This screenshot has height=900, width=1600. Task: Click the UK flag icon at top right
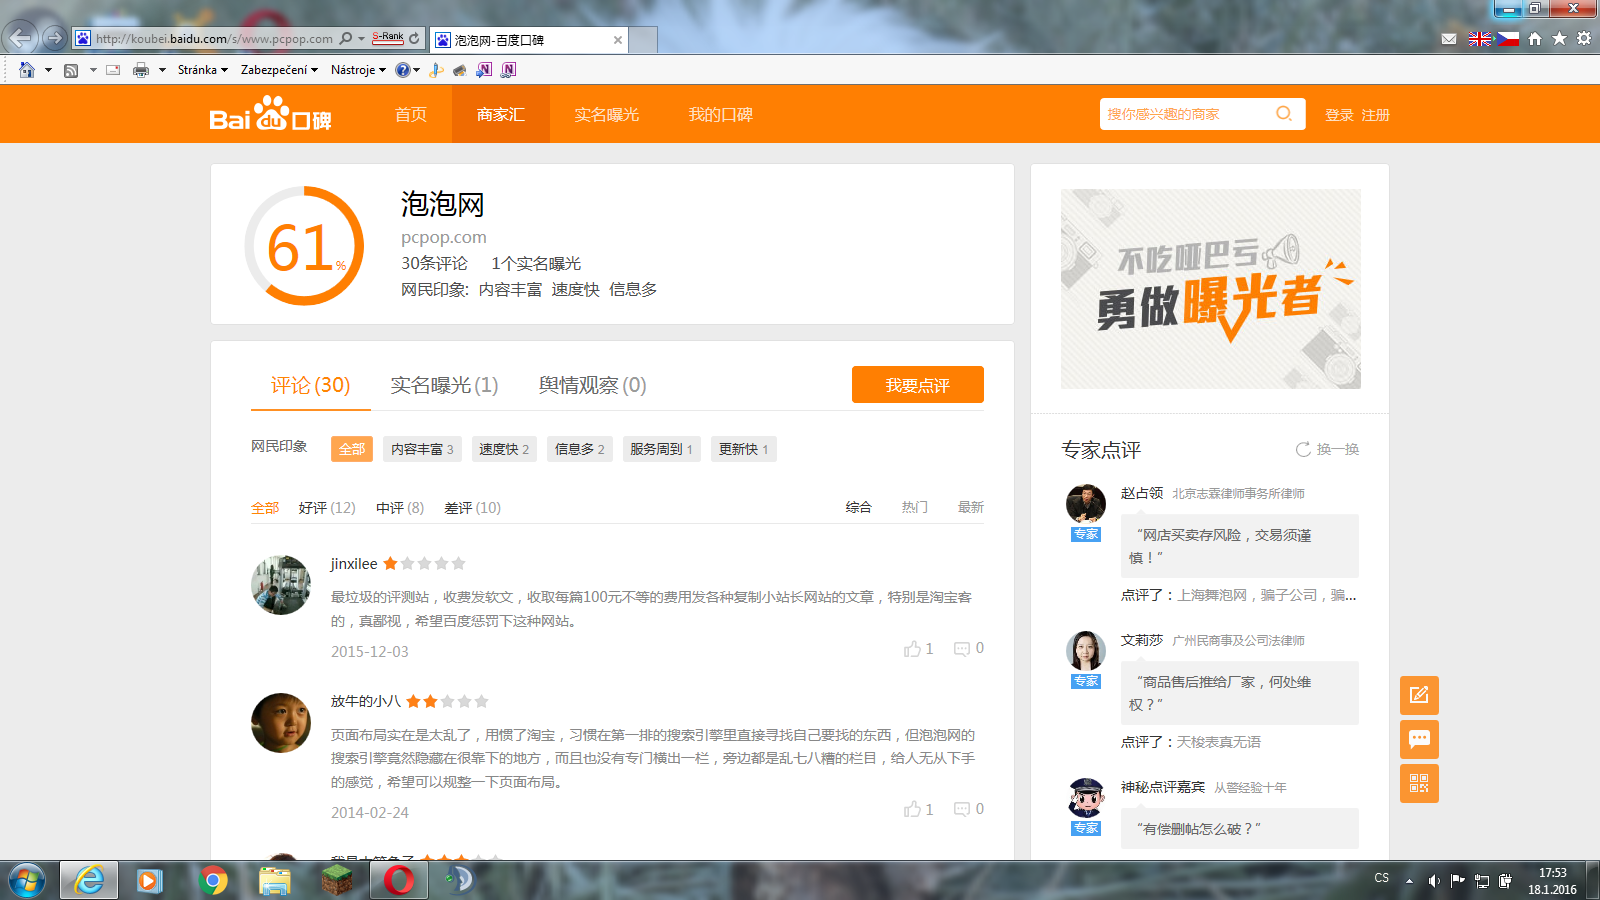pos(1480,39)
